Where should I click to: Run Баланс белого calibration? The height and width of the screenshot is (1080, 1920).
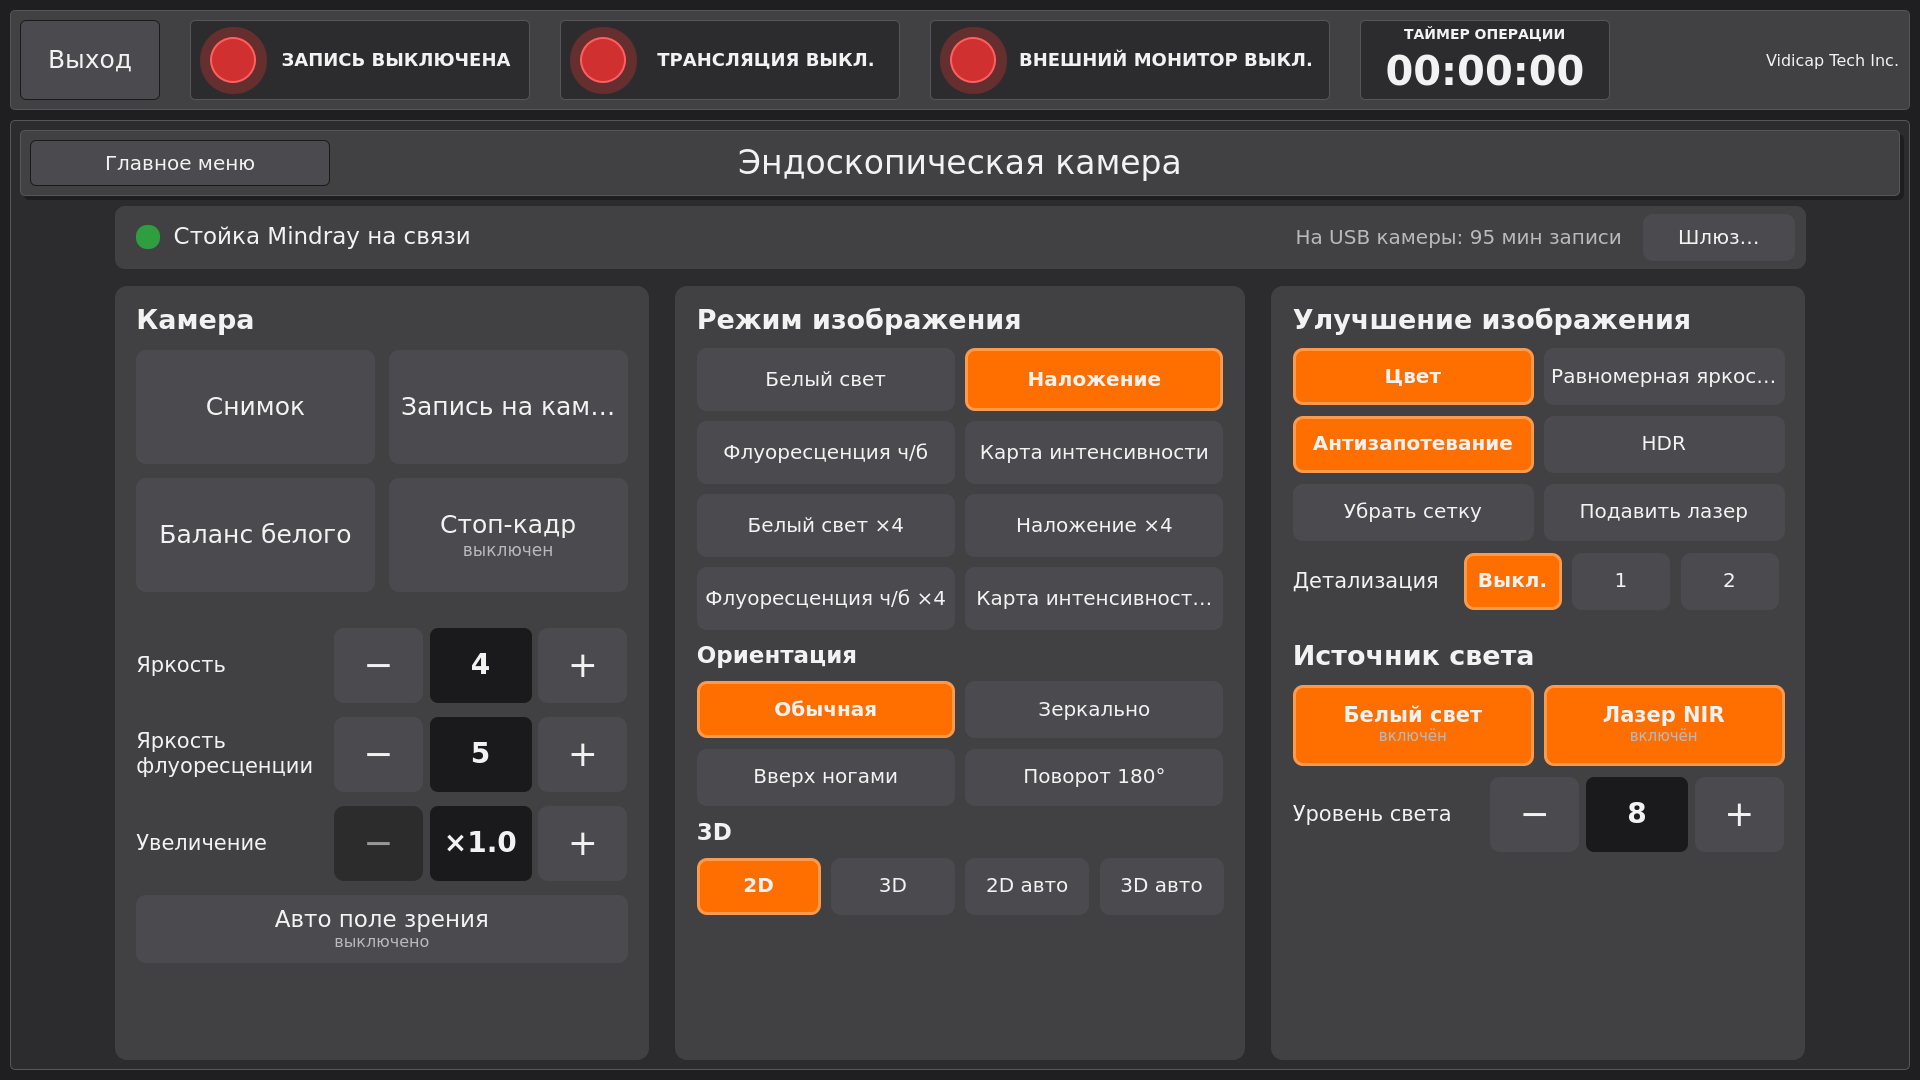[255, 535]
